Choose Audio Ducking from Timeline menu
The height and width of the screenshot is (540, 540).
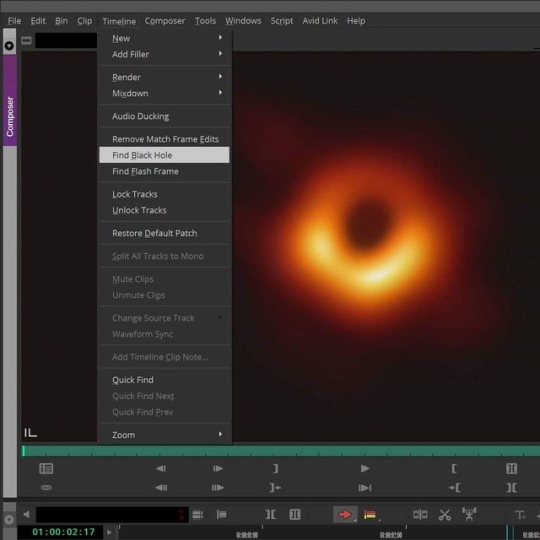[165, 116]
